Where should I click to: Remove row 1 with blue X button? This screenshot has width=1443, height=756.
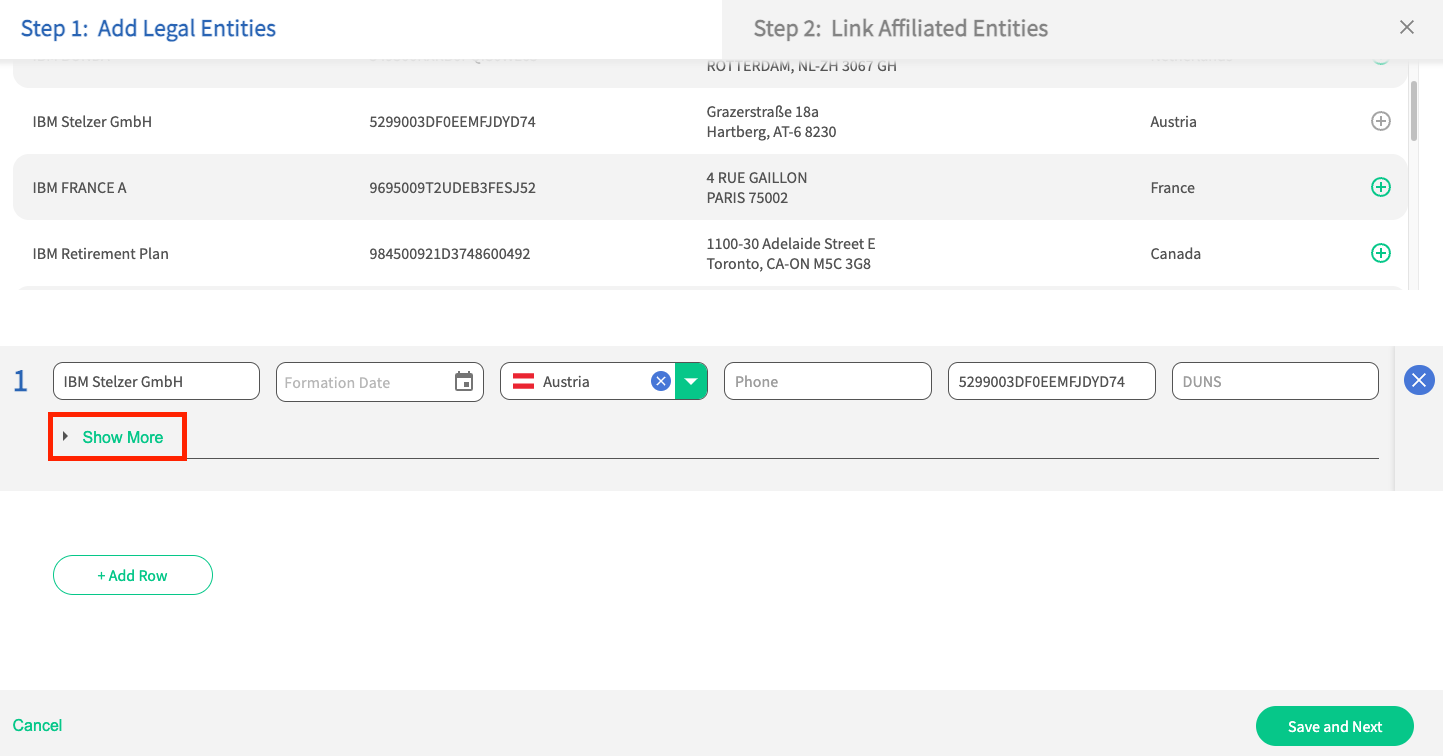coord(1419,380)
